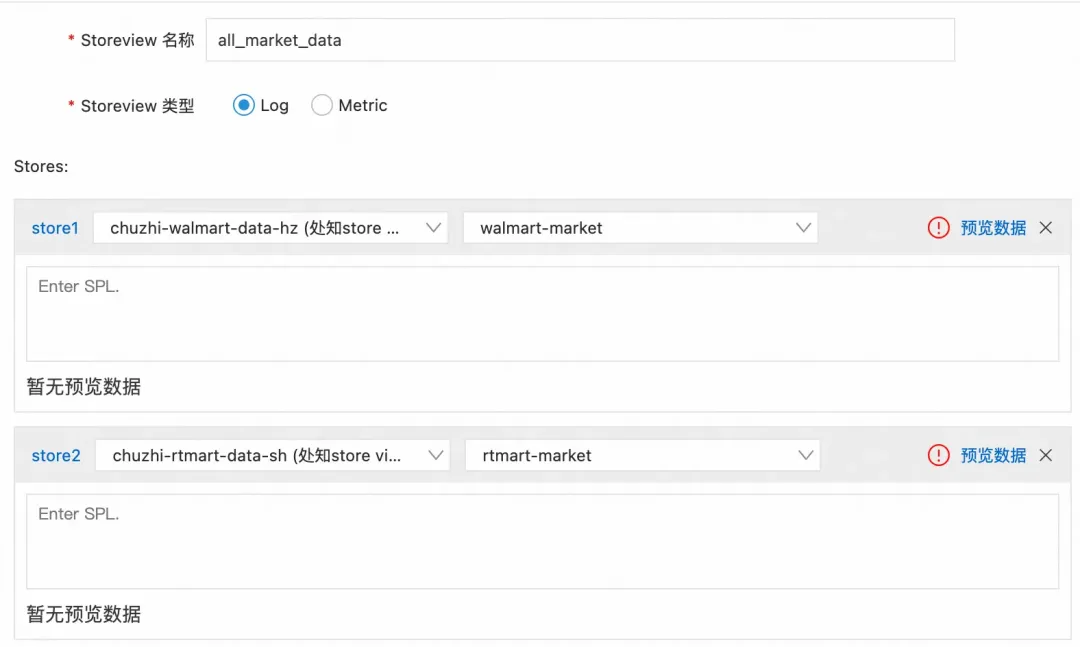Image resolution: width=1080 pixels, height=647 pixels.
Task: Click the store1 label
Action: pos(55,228)
